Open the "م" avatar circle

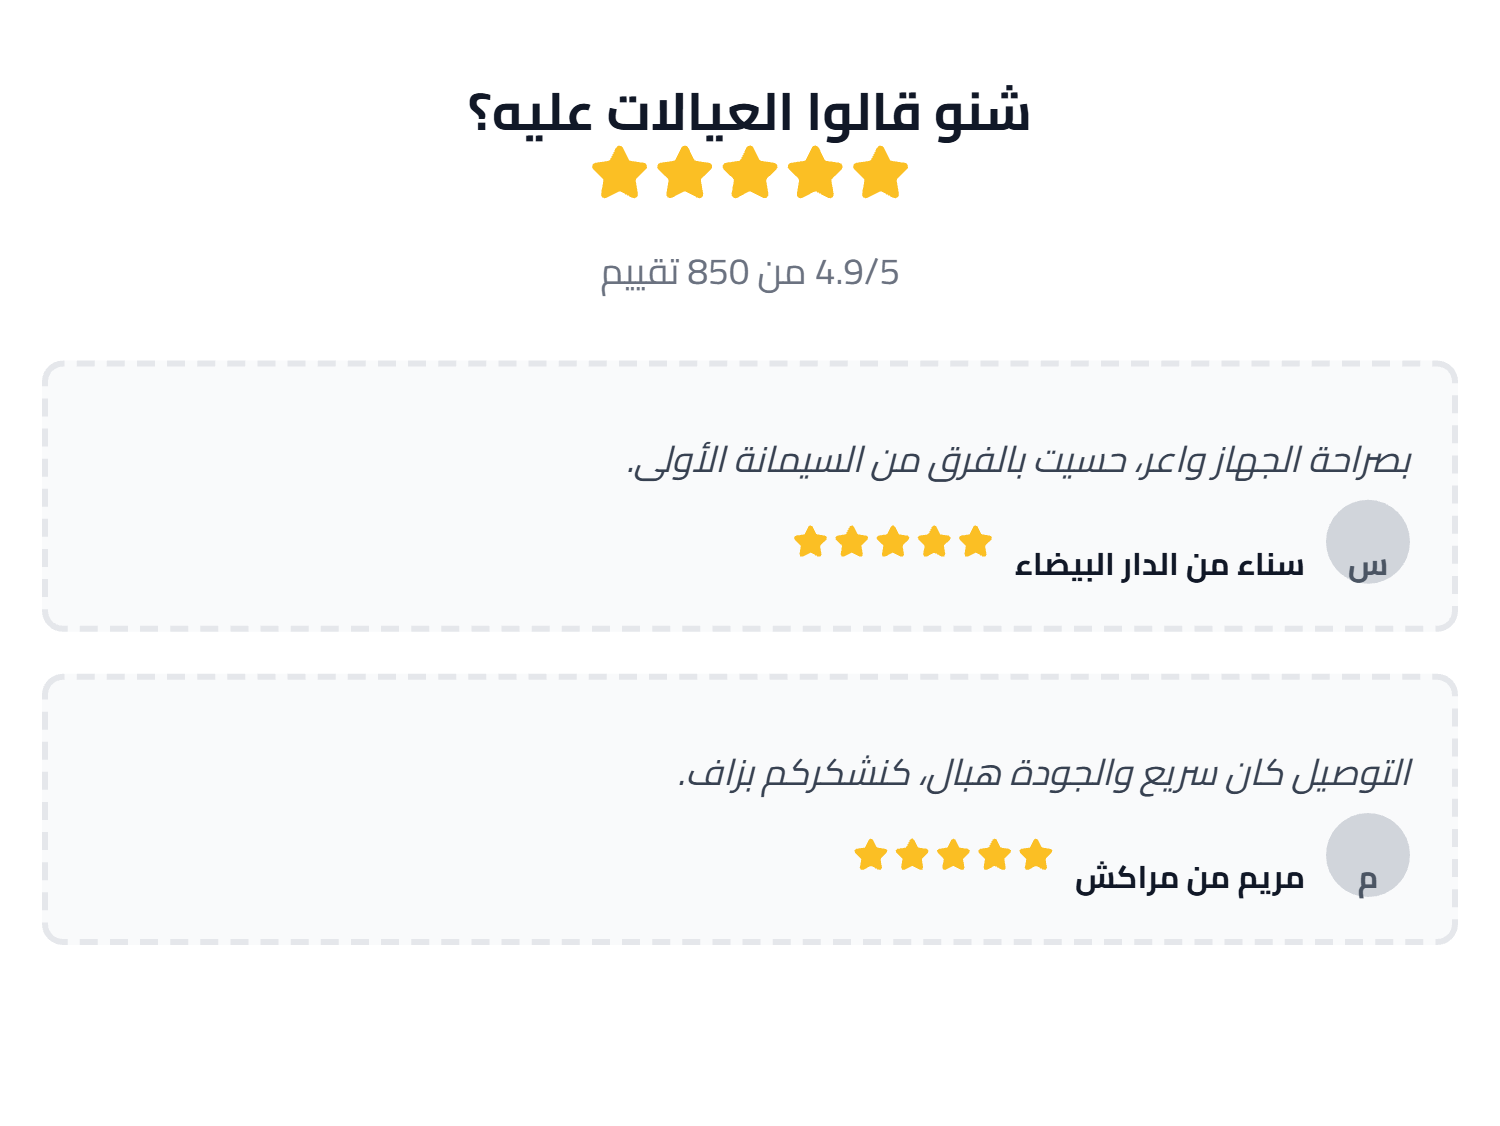pos(1367,855)
